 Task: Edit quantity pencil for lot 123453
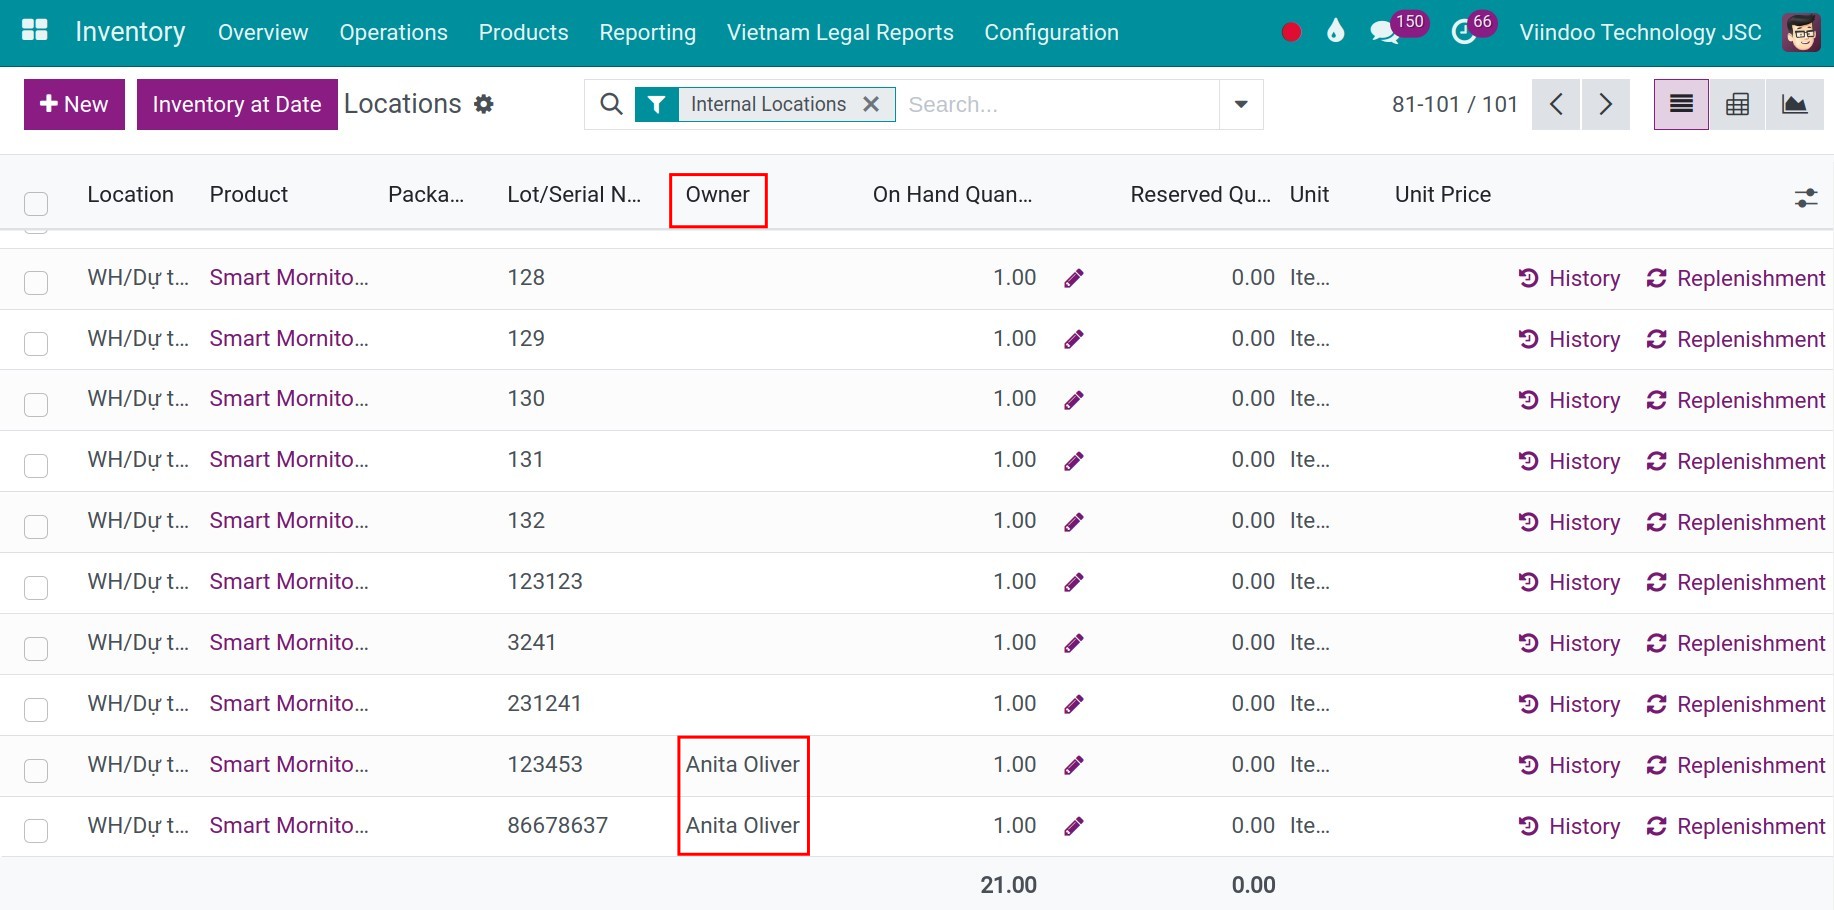coord(1074,766)
